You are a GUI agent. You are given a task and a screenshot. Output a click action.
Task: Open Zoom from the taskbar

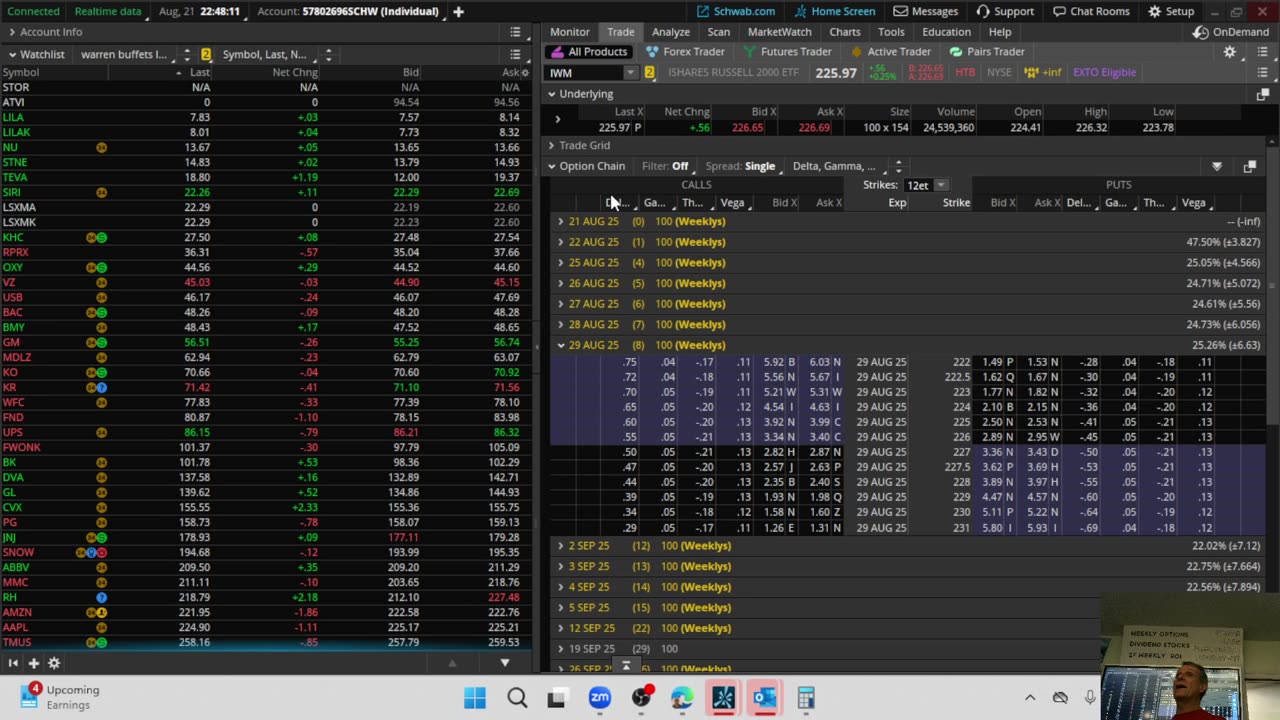click(600, 697)
